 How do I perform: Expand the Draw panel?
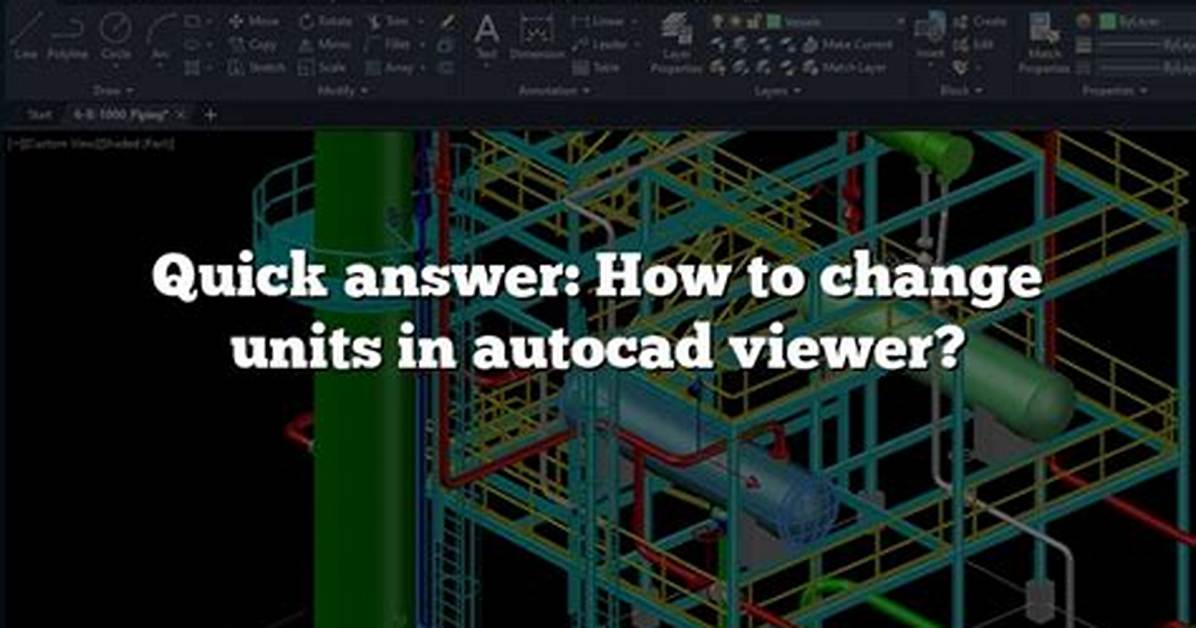113,91
